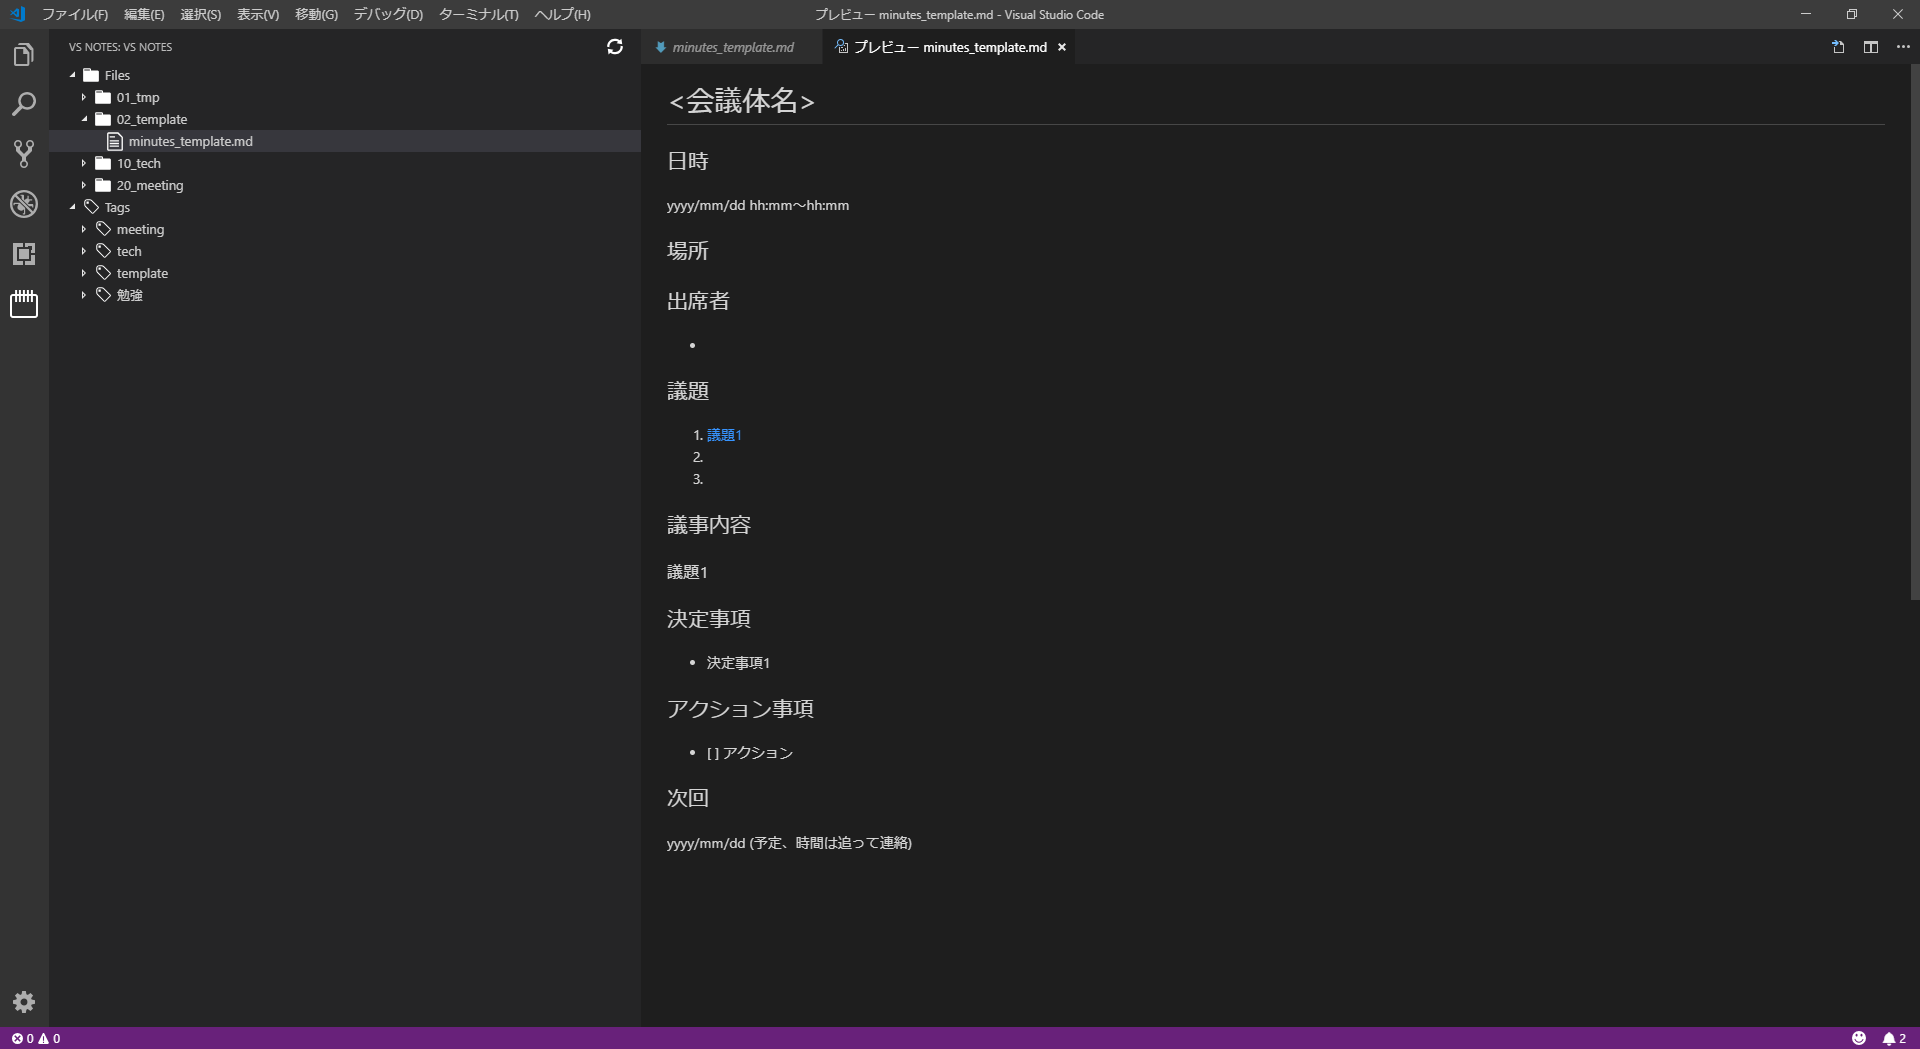Follow the 議題1 link in the agenda list
The image size is (1920, 1049).
[724, 435]
